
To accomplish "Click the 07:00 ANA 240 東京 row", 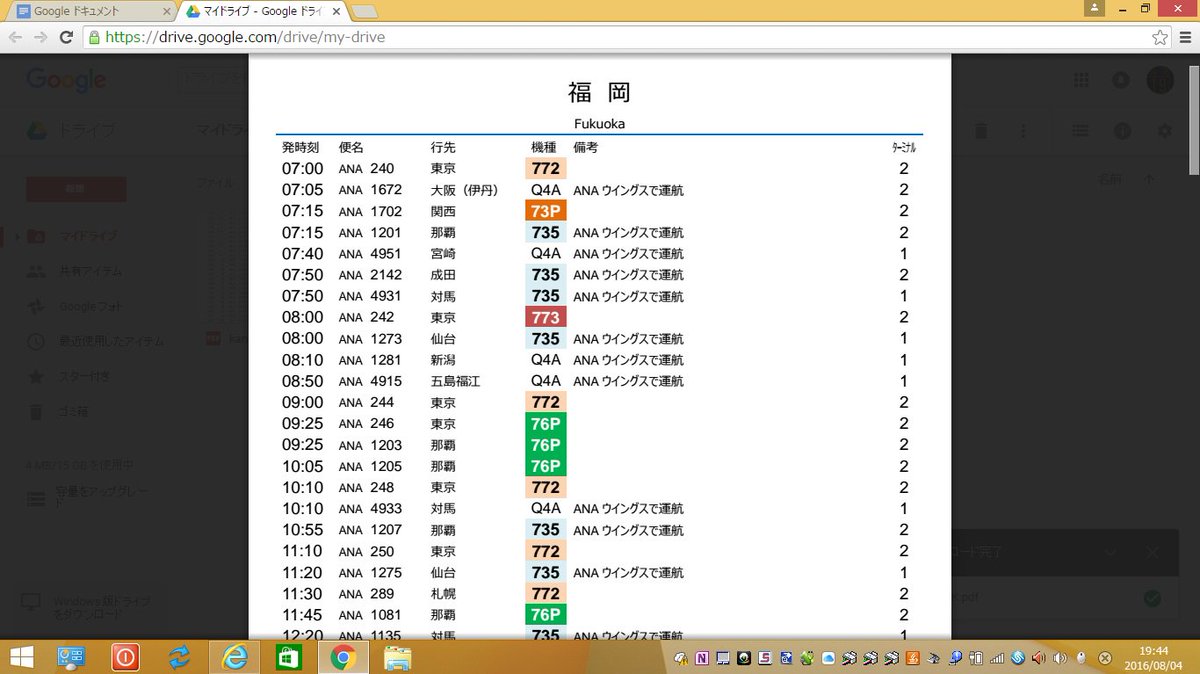I will pos(598,169).
